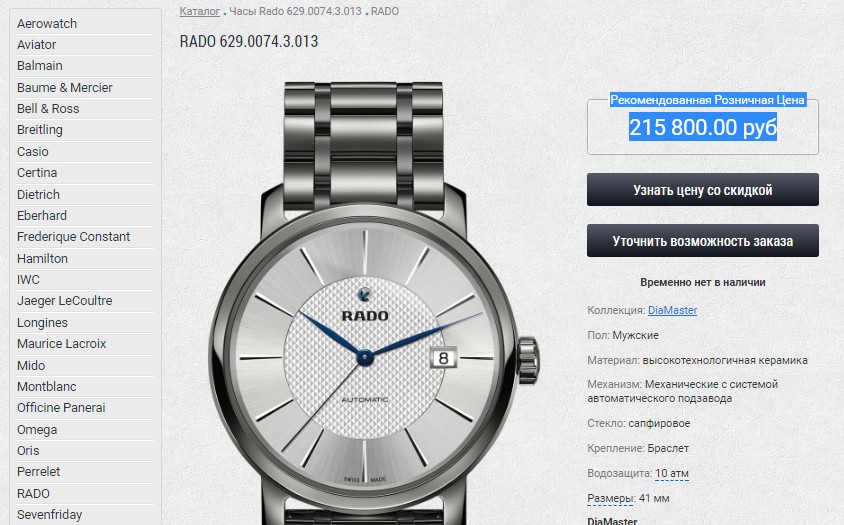
Task: Click 'Уточнить возможность заказа' button
Action: tap(702, 241)
